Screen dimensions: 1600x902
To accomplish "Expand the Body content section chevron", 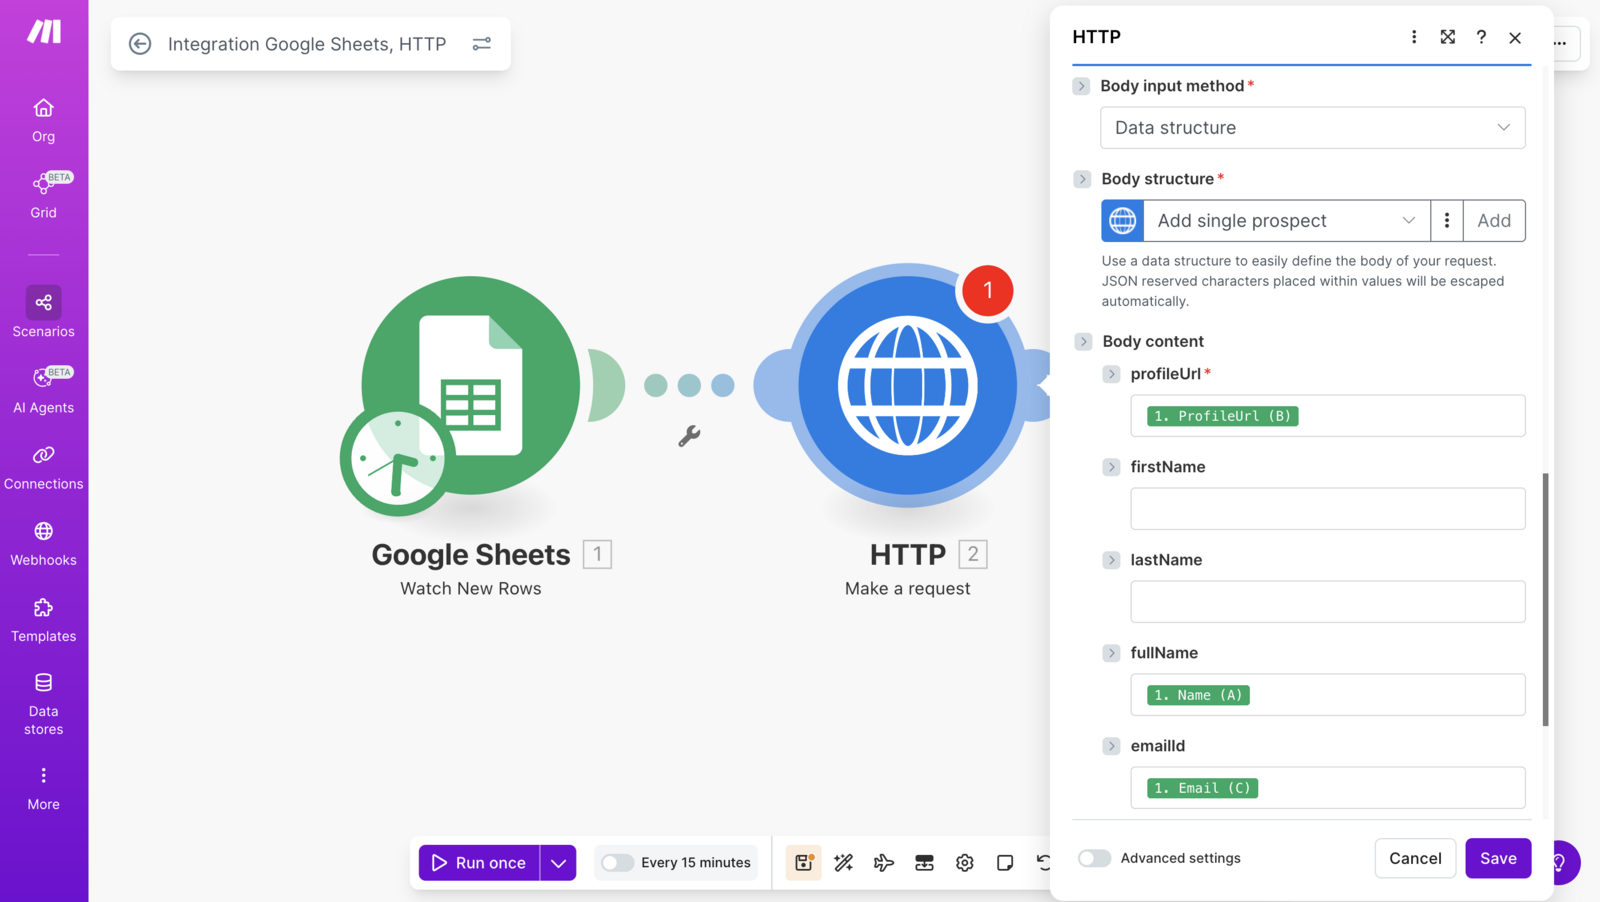I will coord(1083,342).
